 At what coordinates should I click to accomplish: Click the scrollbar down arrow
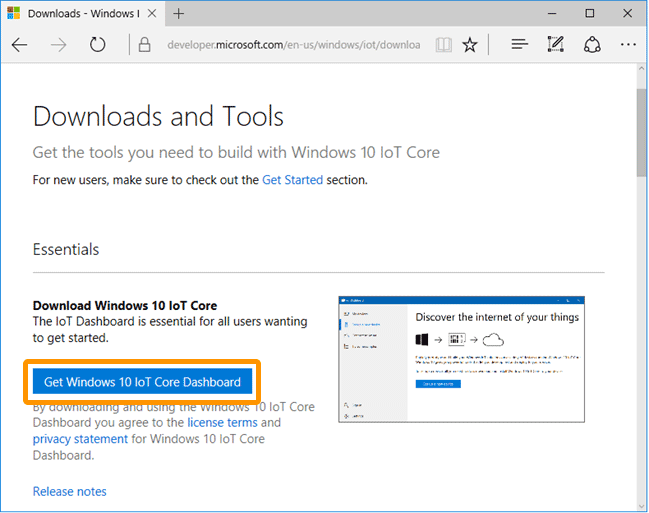point(642,506)
